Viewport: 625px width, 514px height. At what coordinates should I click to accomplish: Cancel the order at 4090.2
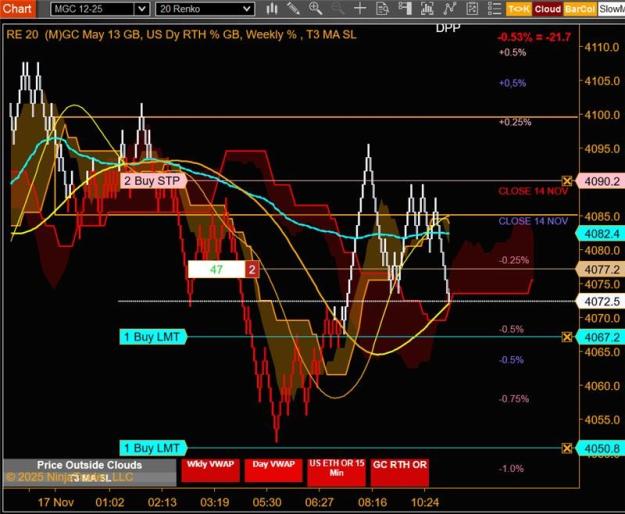coord(567,181)
